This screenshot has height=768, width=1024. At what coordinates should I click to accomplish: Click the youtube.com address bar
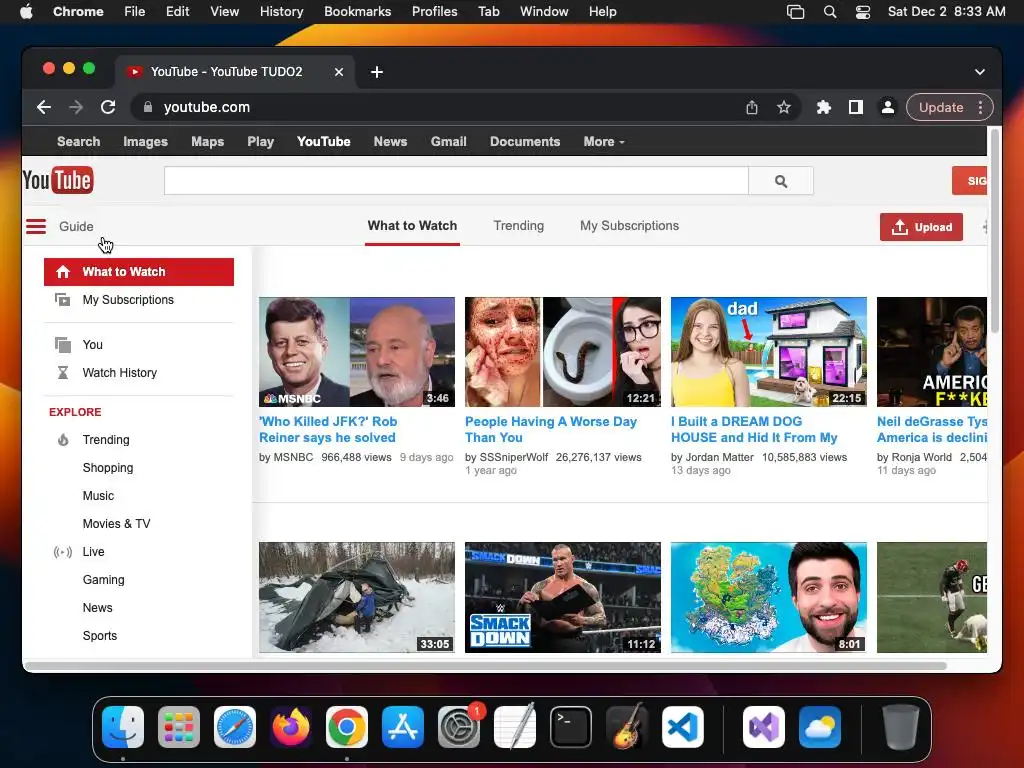(x=431, y=107)
